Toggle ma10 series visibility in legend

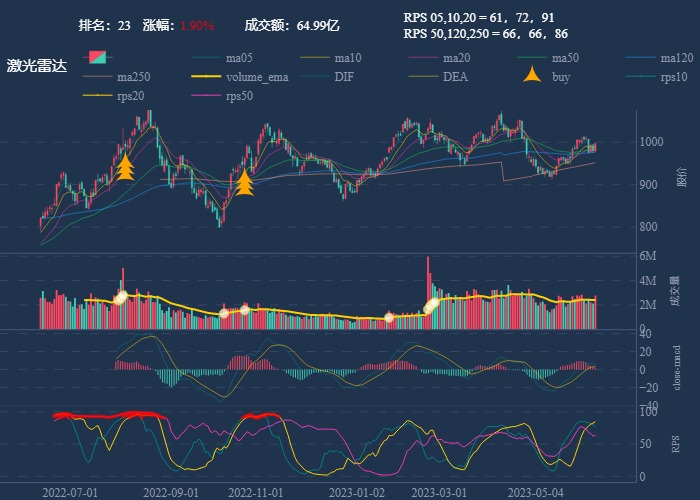(x=316, y=58)
